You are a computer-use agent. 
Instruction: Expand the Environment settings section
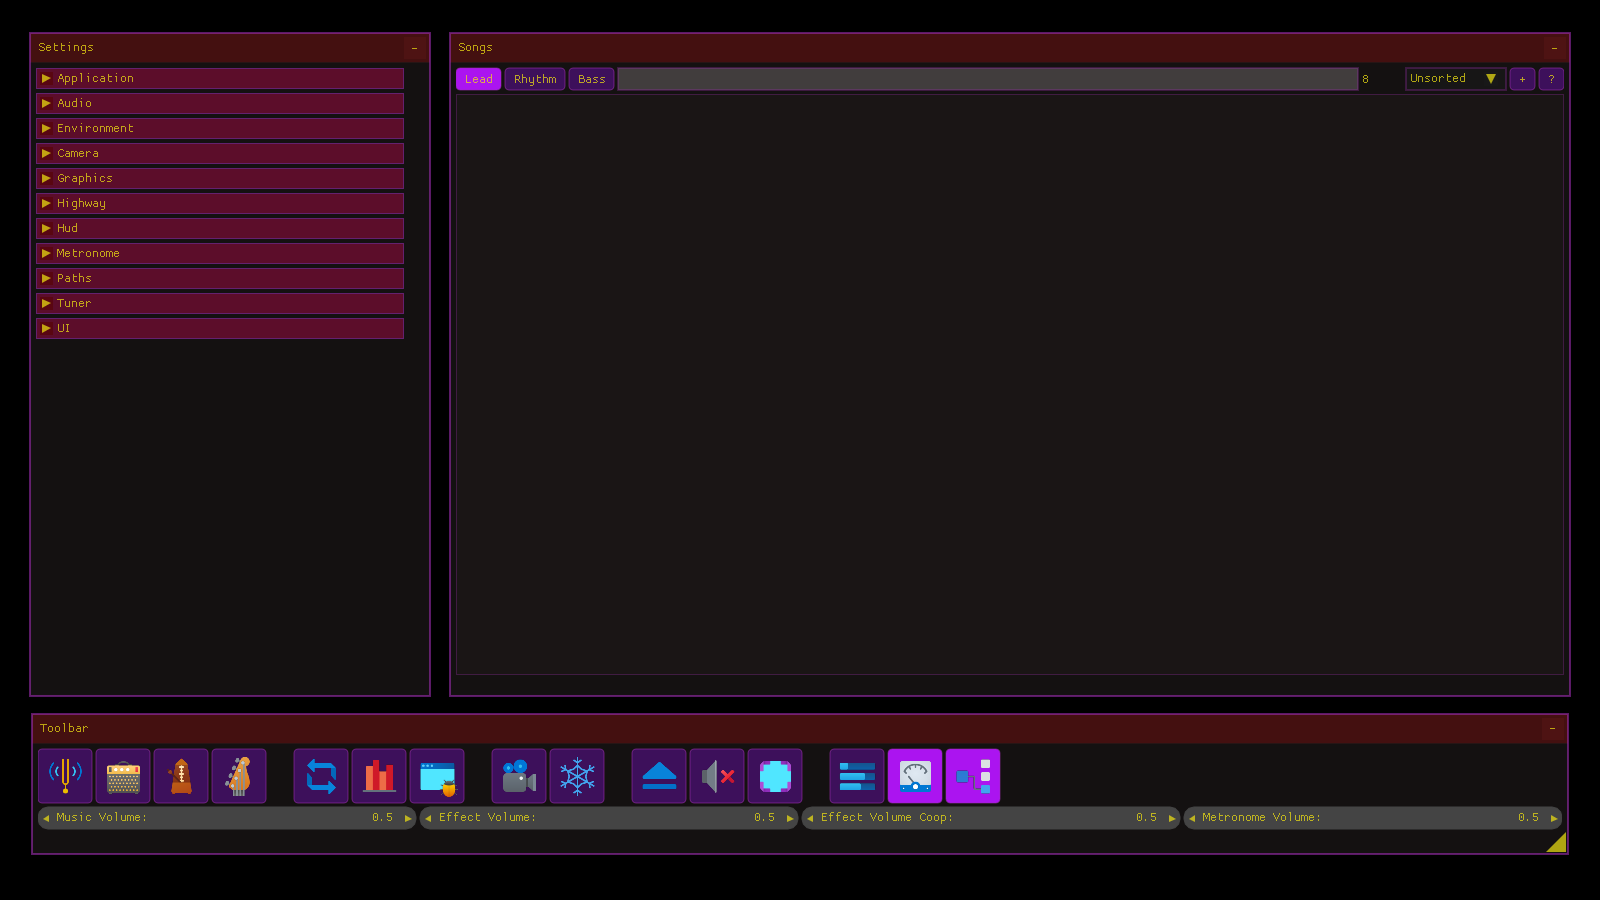click(220, 128)
